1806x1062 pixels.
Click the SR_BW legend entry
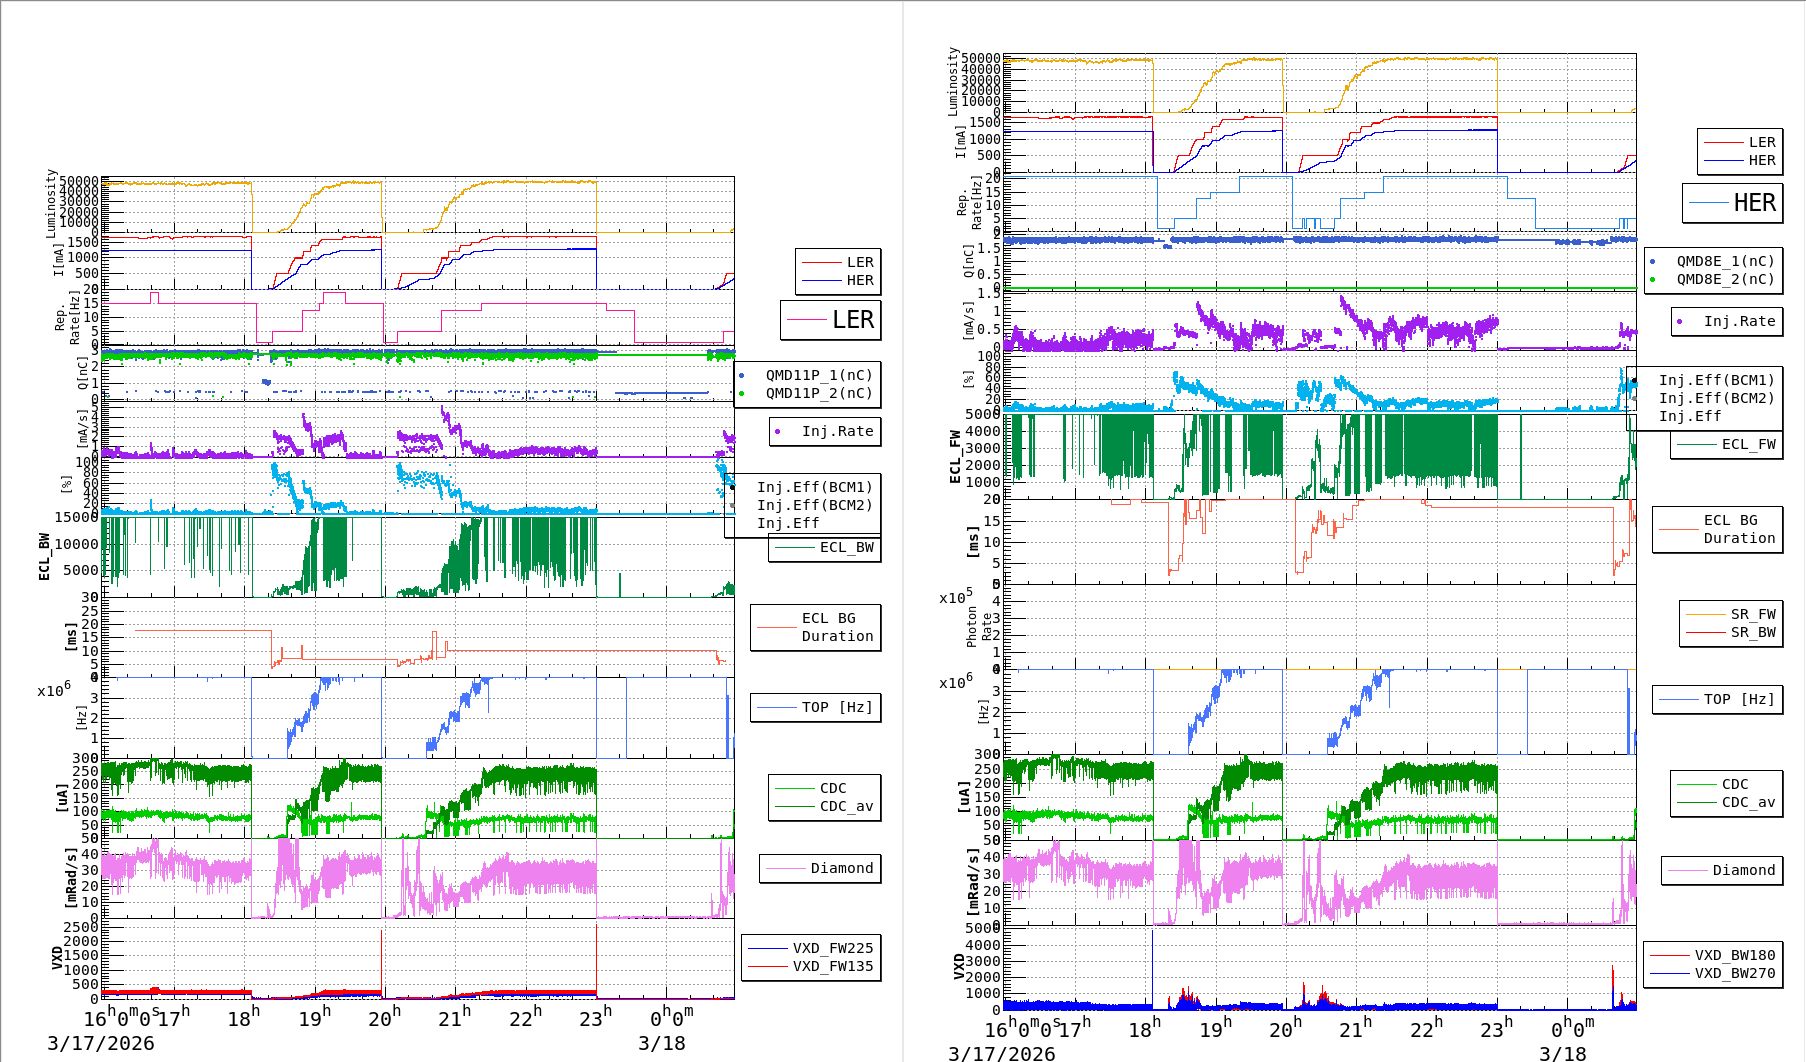1752,632
